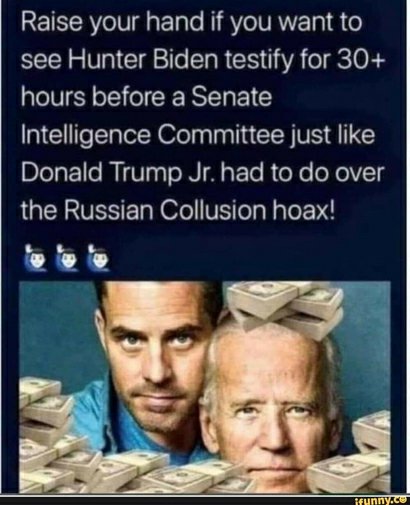Click the cash bundles along the photo's bottom center
Viewport: 410px width, 505px height.
point(187,475)
